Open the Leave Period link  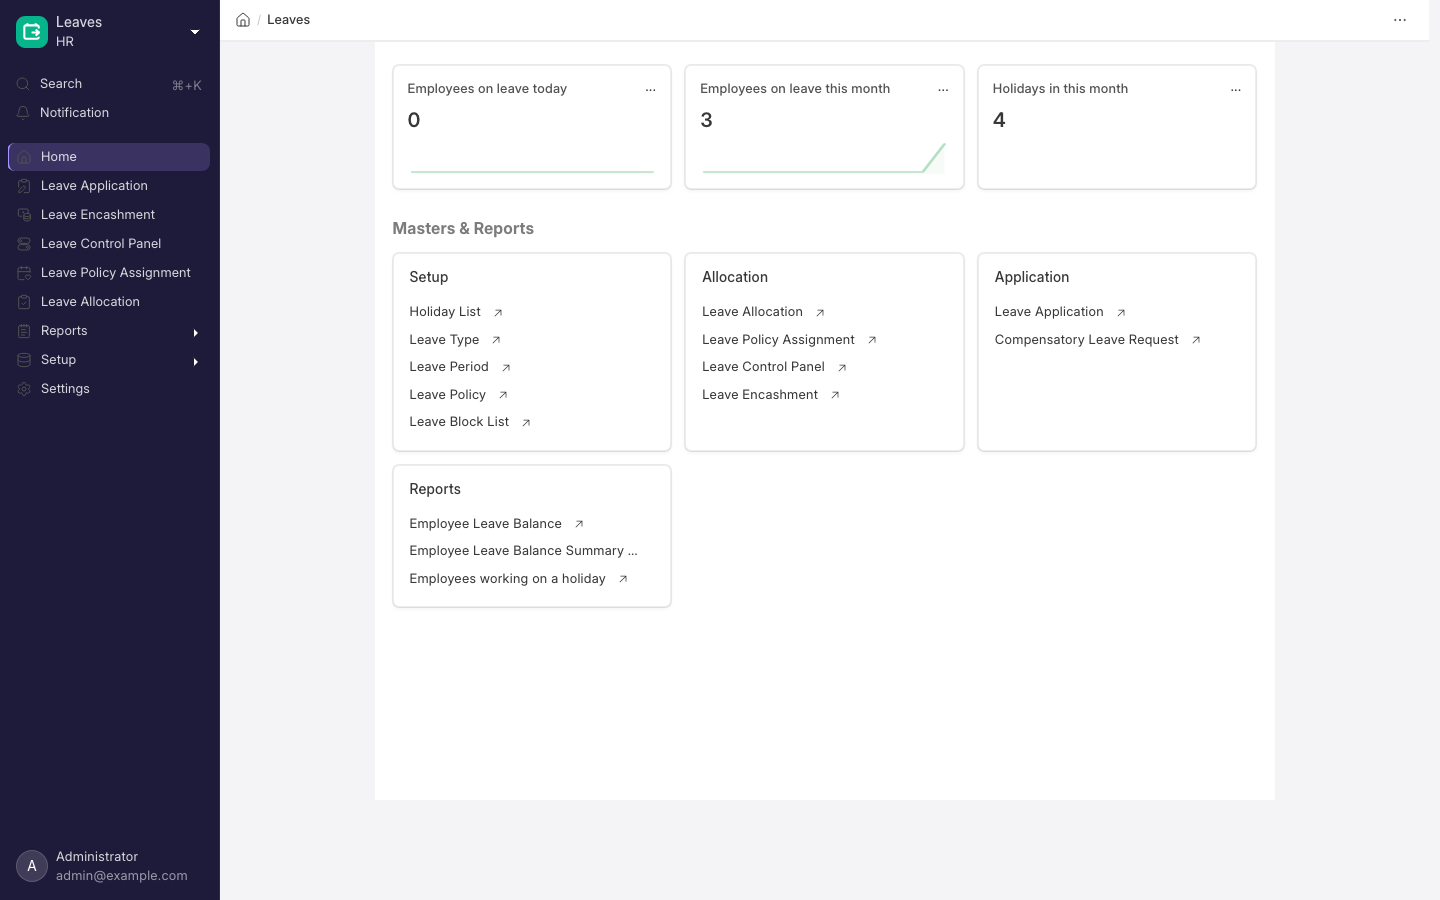449,367
